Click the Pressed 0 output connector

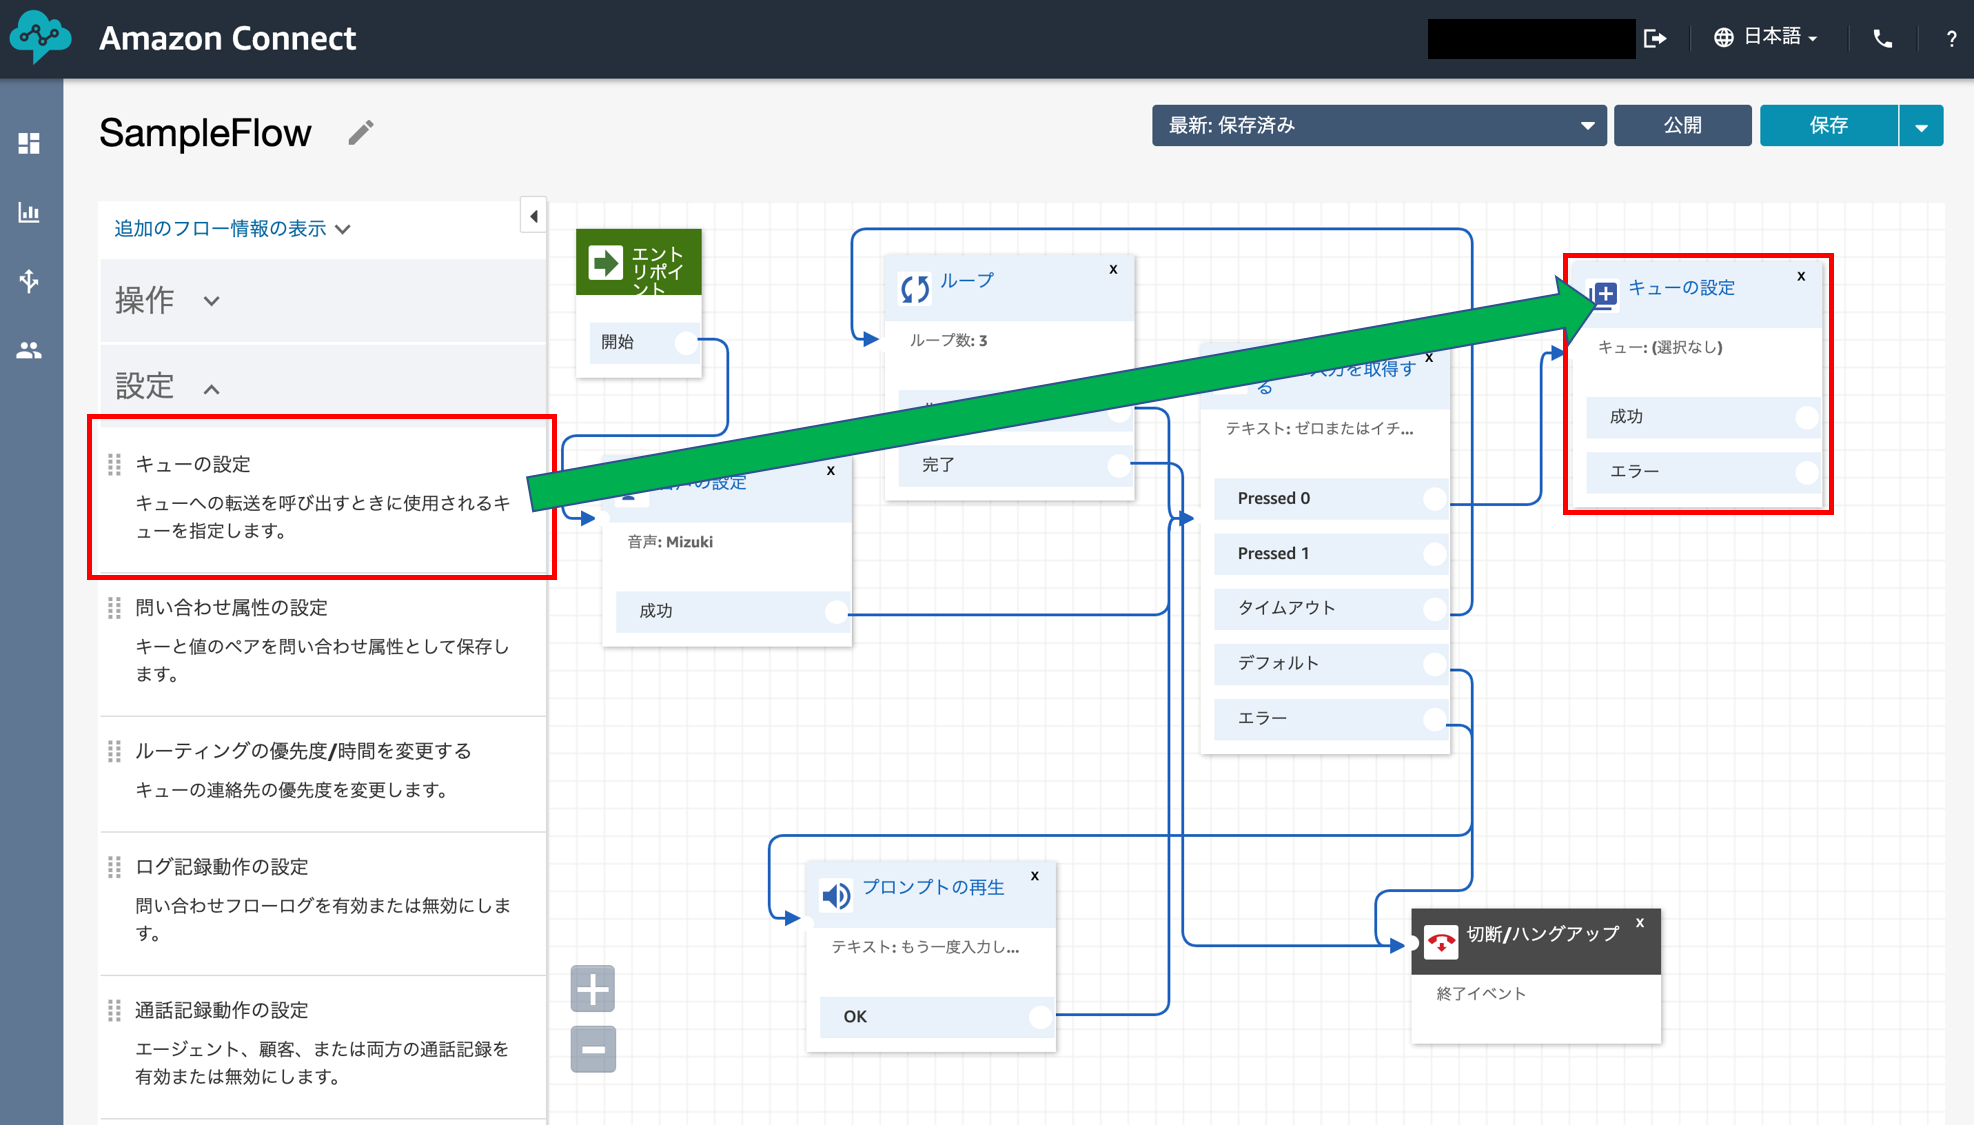[1434, 499]
